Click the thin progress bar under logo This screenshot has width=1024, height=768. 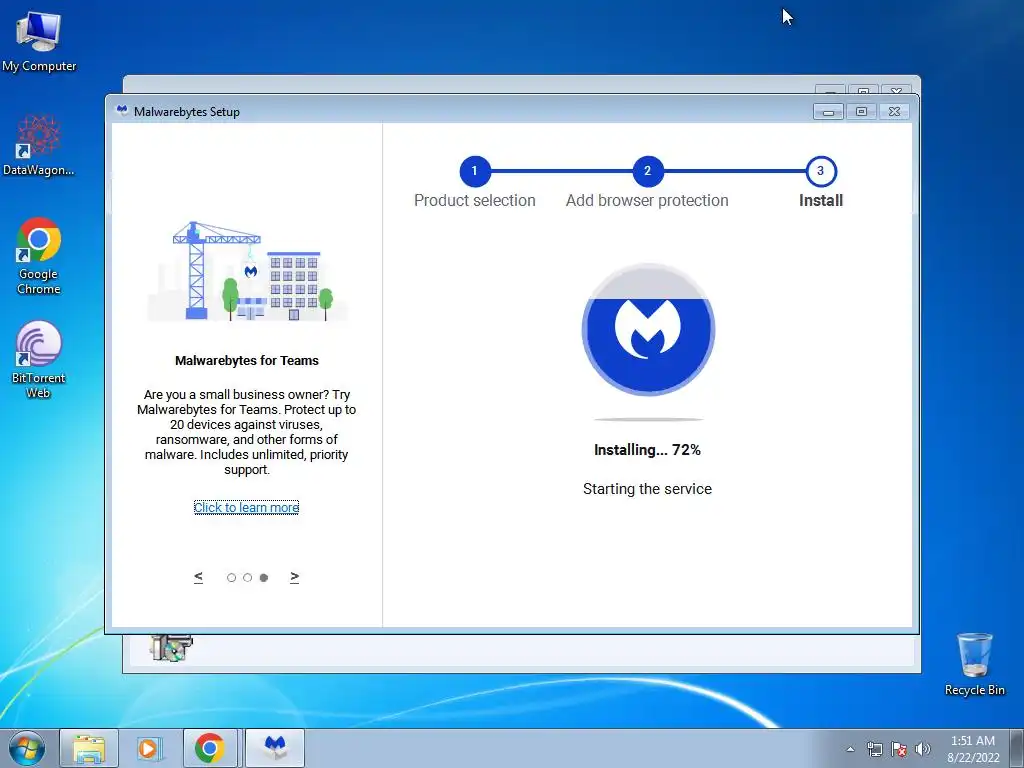point(648,419)
